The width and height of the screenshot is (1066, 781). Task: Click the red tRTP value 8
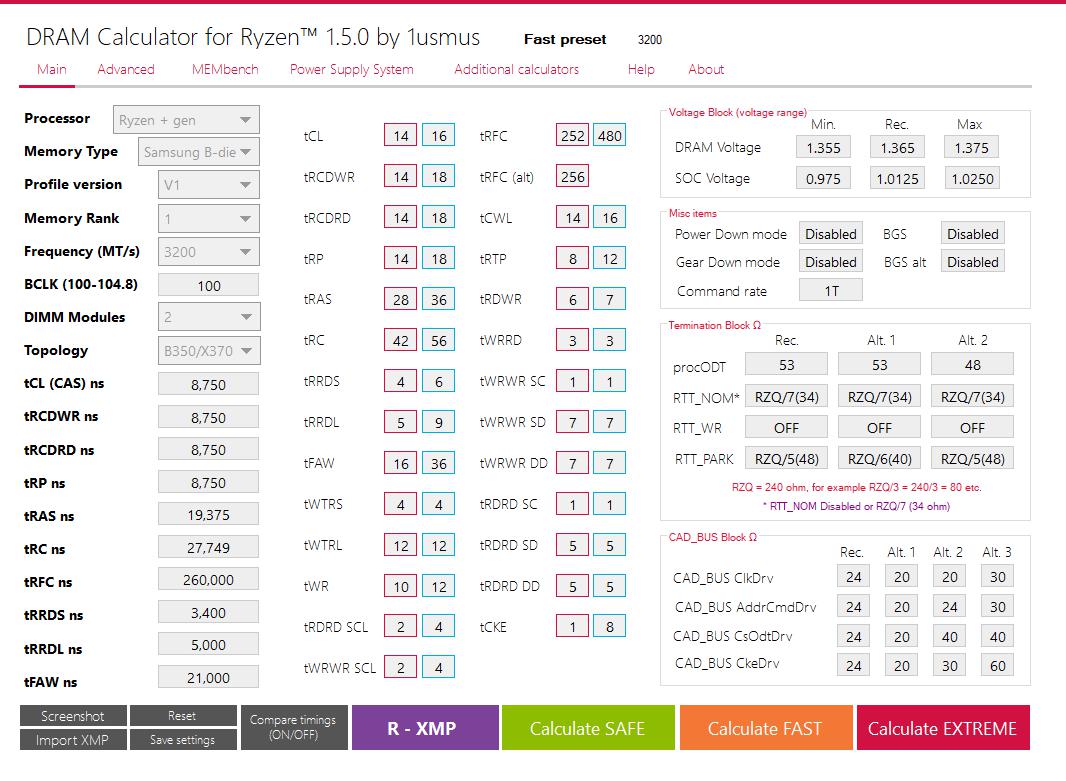tap(572, 259)
